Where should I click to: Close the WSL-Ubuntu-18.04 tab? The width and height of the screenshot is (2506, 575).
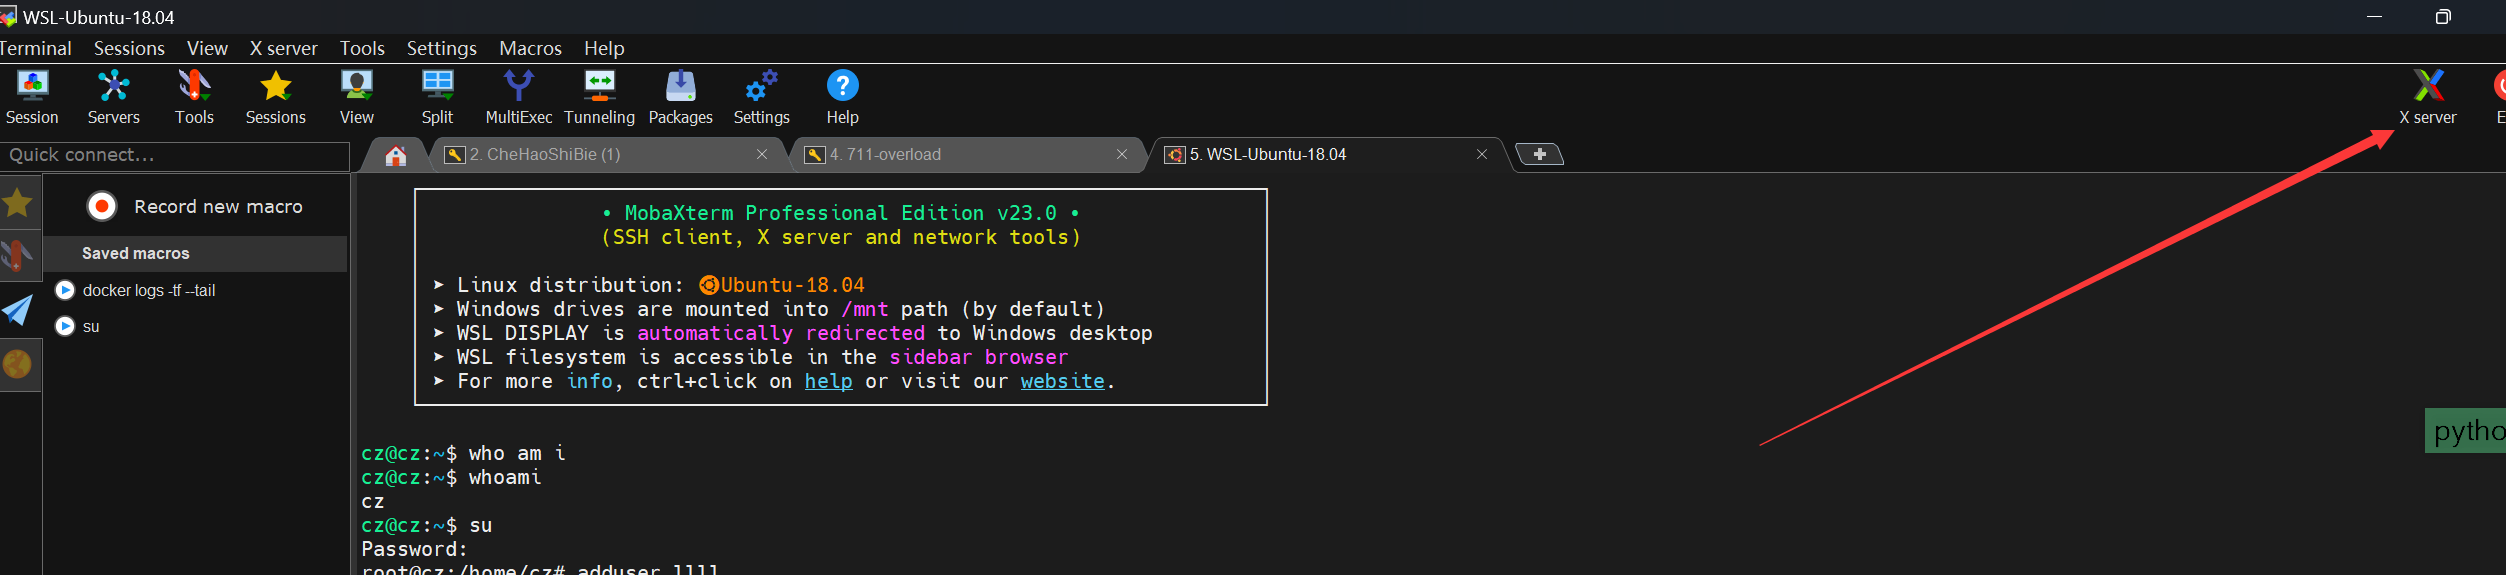(x=1482, y=154)
